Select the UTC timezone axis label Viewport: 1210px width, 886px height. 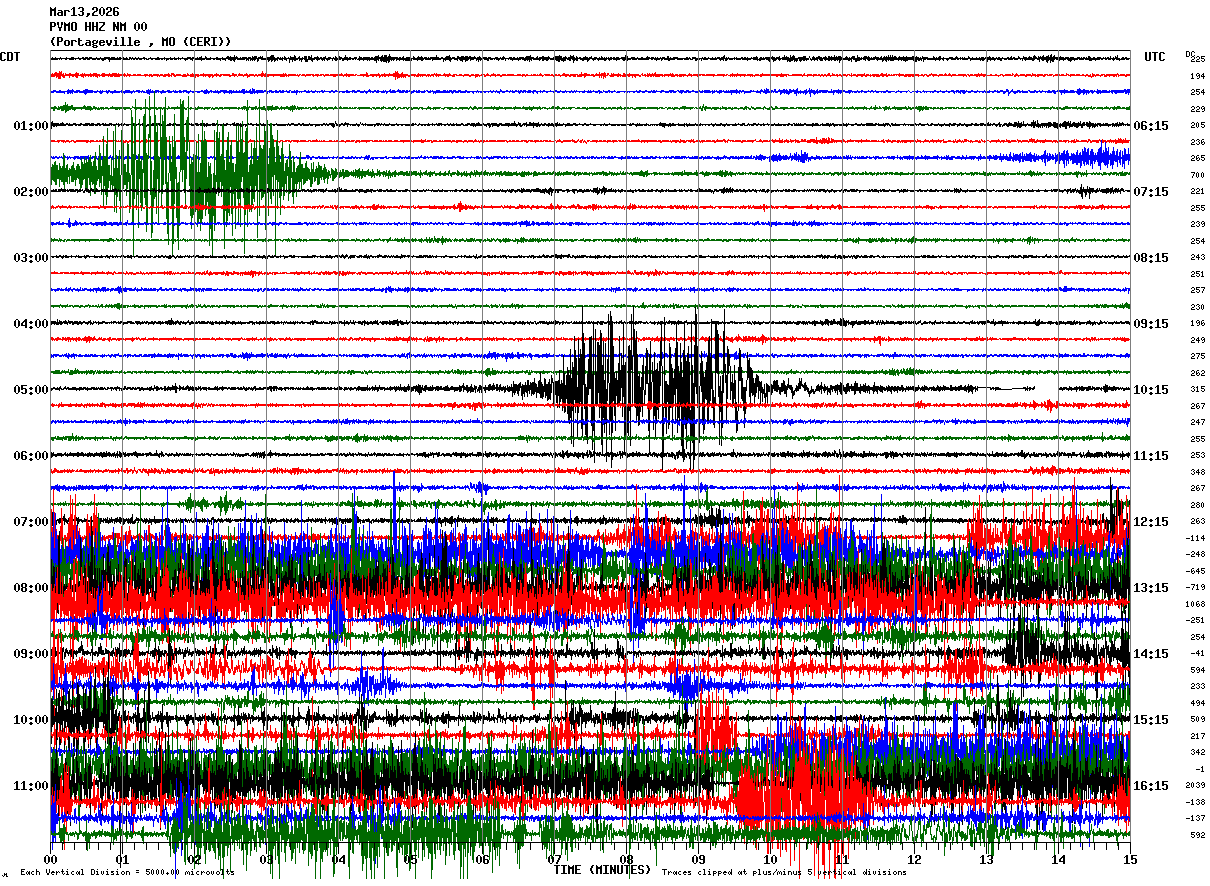(x=1155, y=57)
